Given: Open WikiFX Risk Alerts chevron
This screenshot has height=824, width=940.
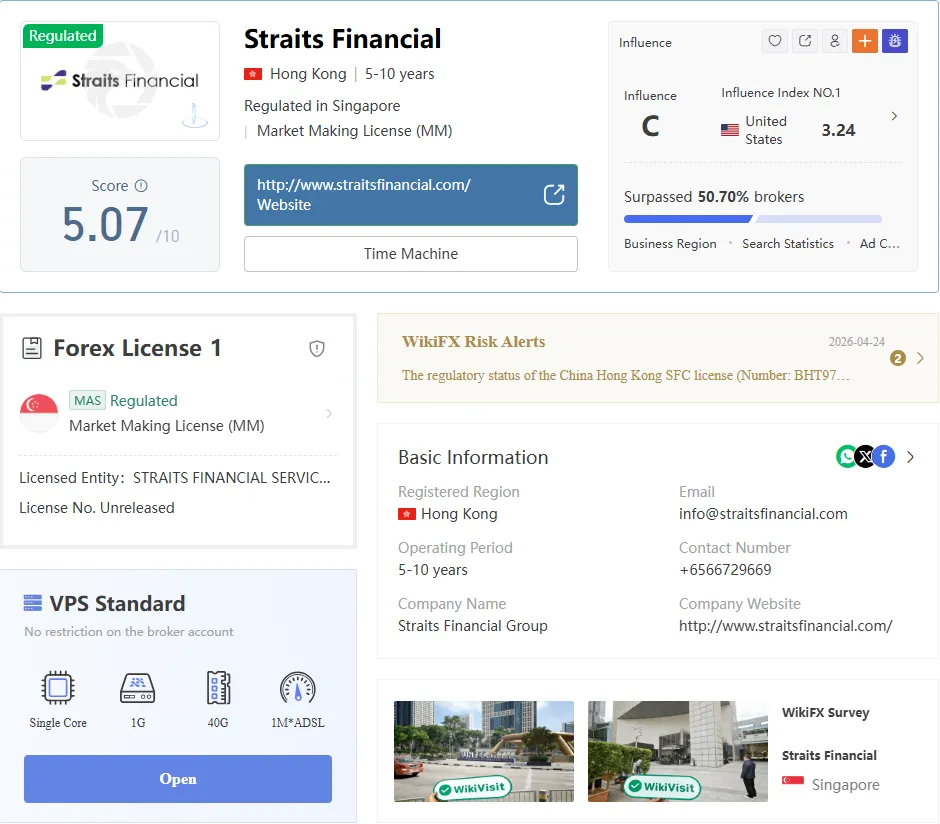Looking at the screenshot, I should point(920,358).
